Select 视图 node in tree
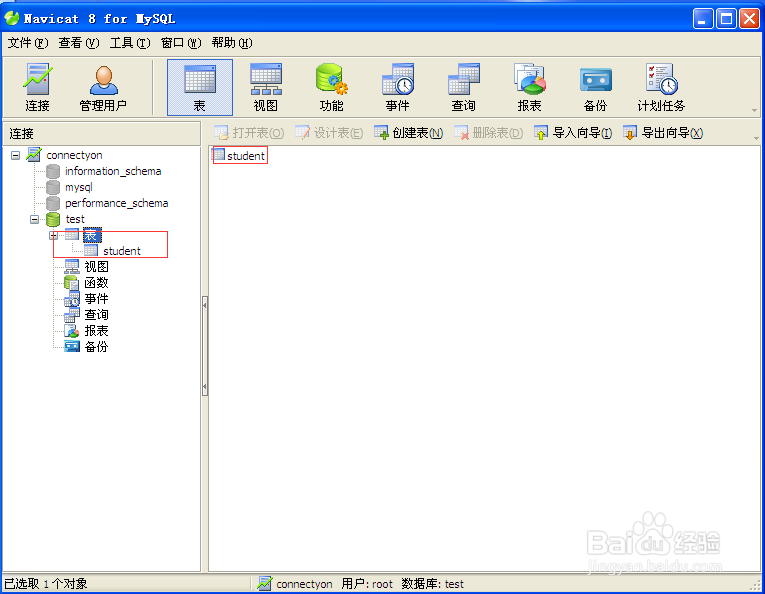The width and height of the screenshot is (765, 594). click(96, 267)
